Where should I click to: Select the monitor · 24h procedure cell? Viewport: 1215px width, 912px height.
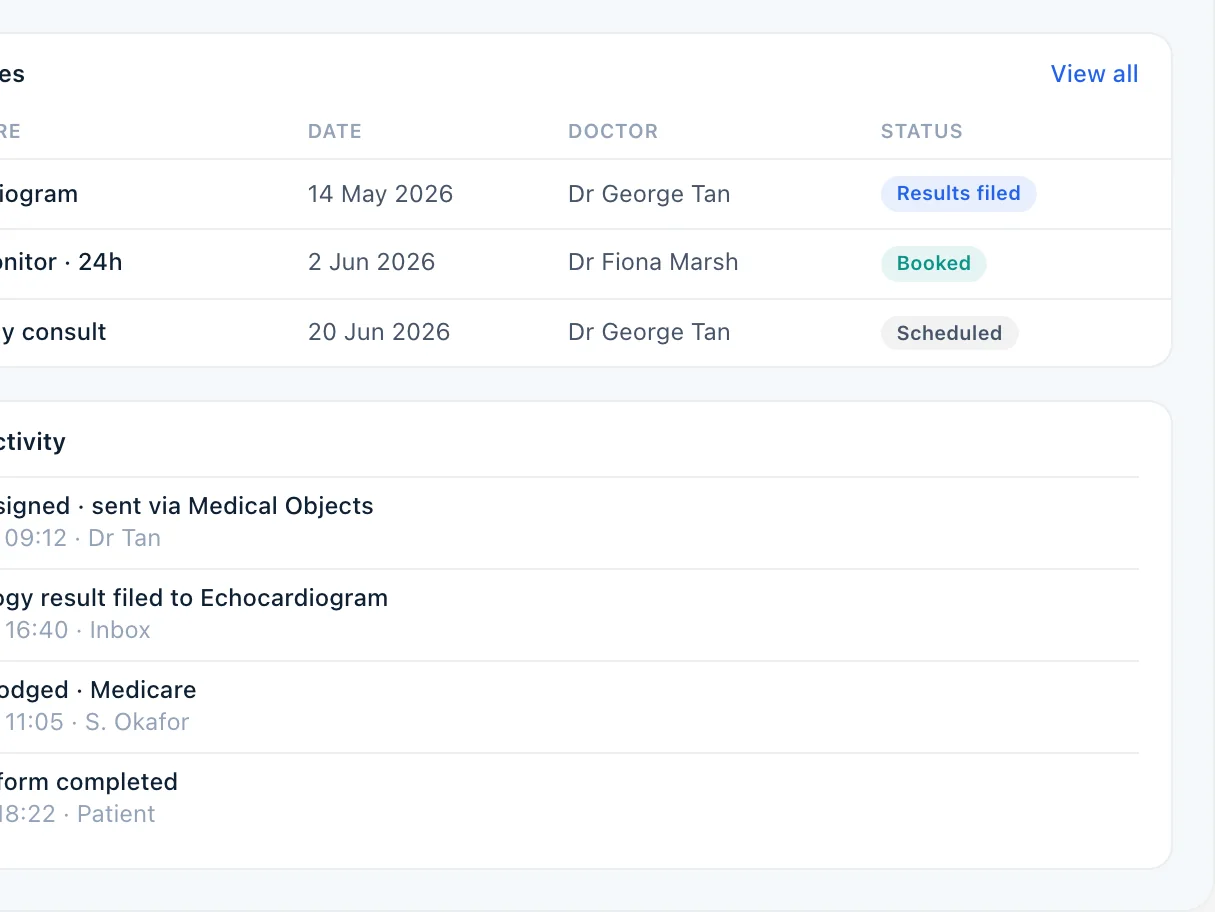[61, 262]
